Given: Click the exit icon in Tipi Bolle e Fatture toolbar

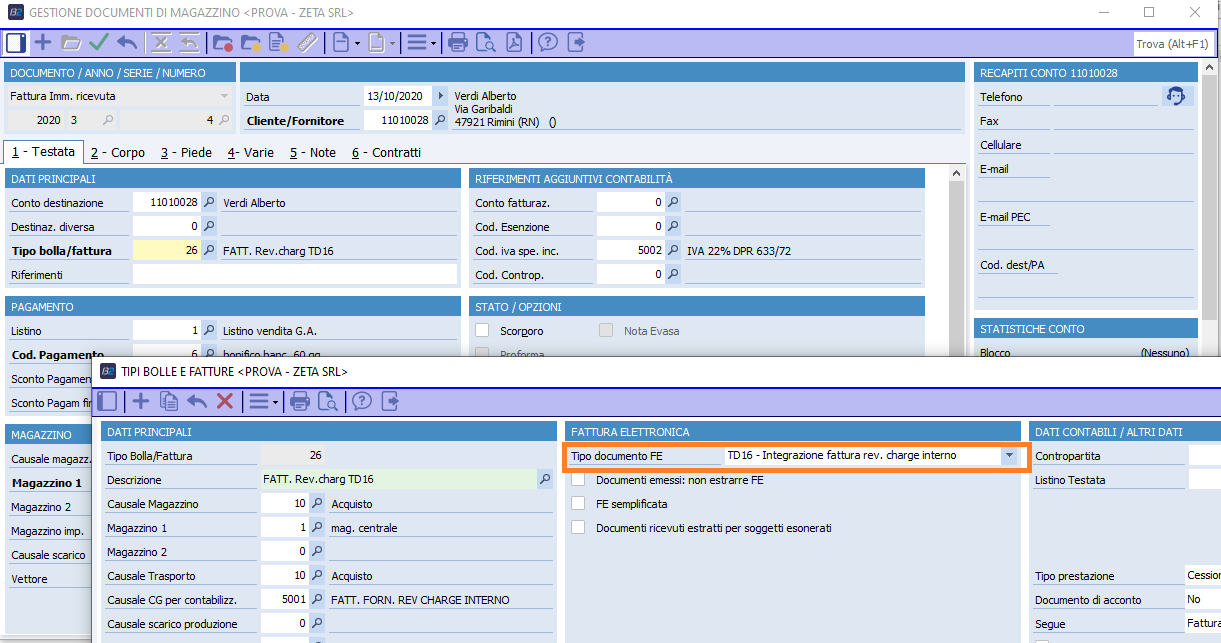Looking at the screenshot, I should 389,401.
